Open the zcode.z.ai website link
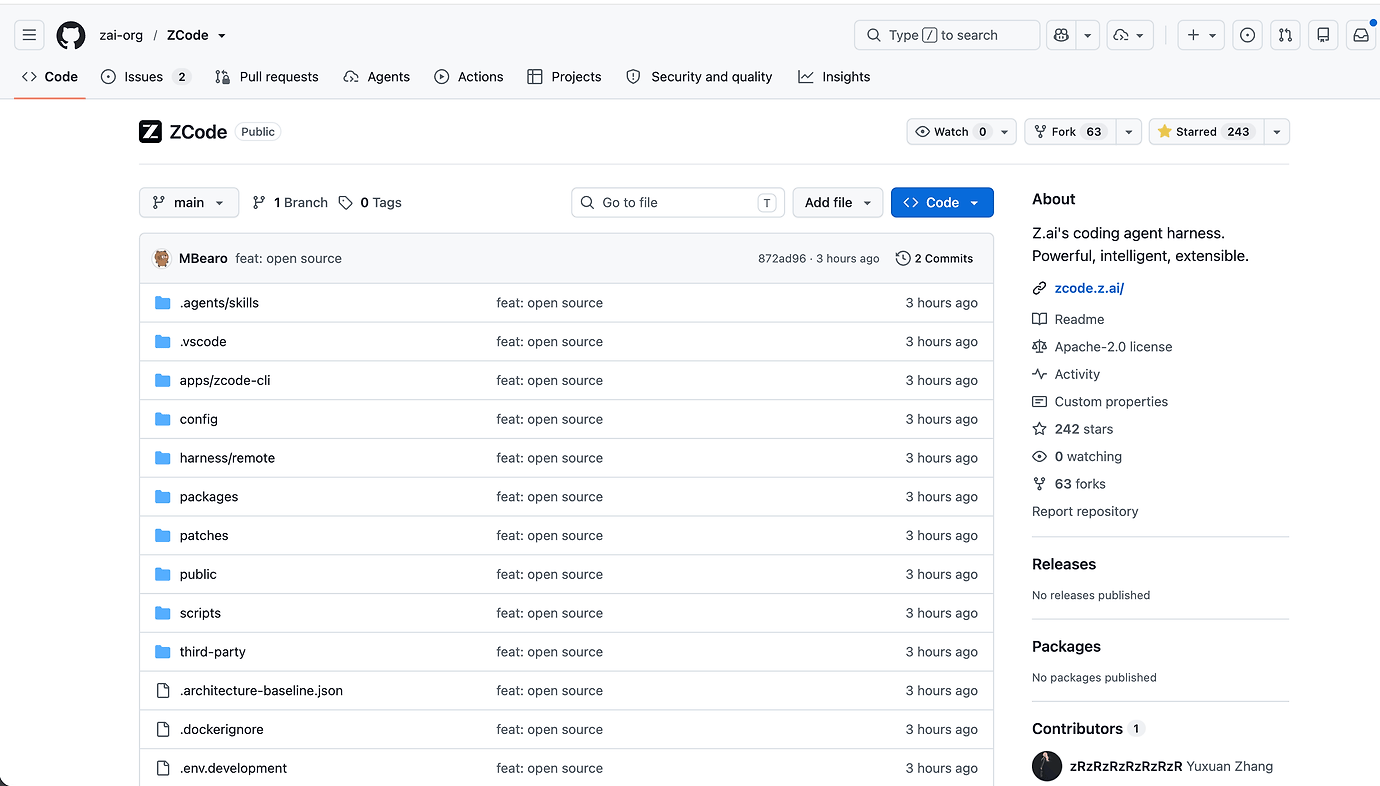1380x786 pixels. pos(1089,288)
